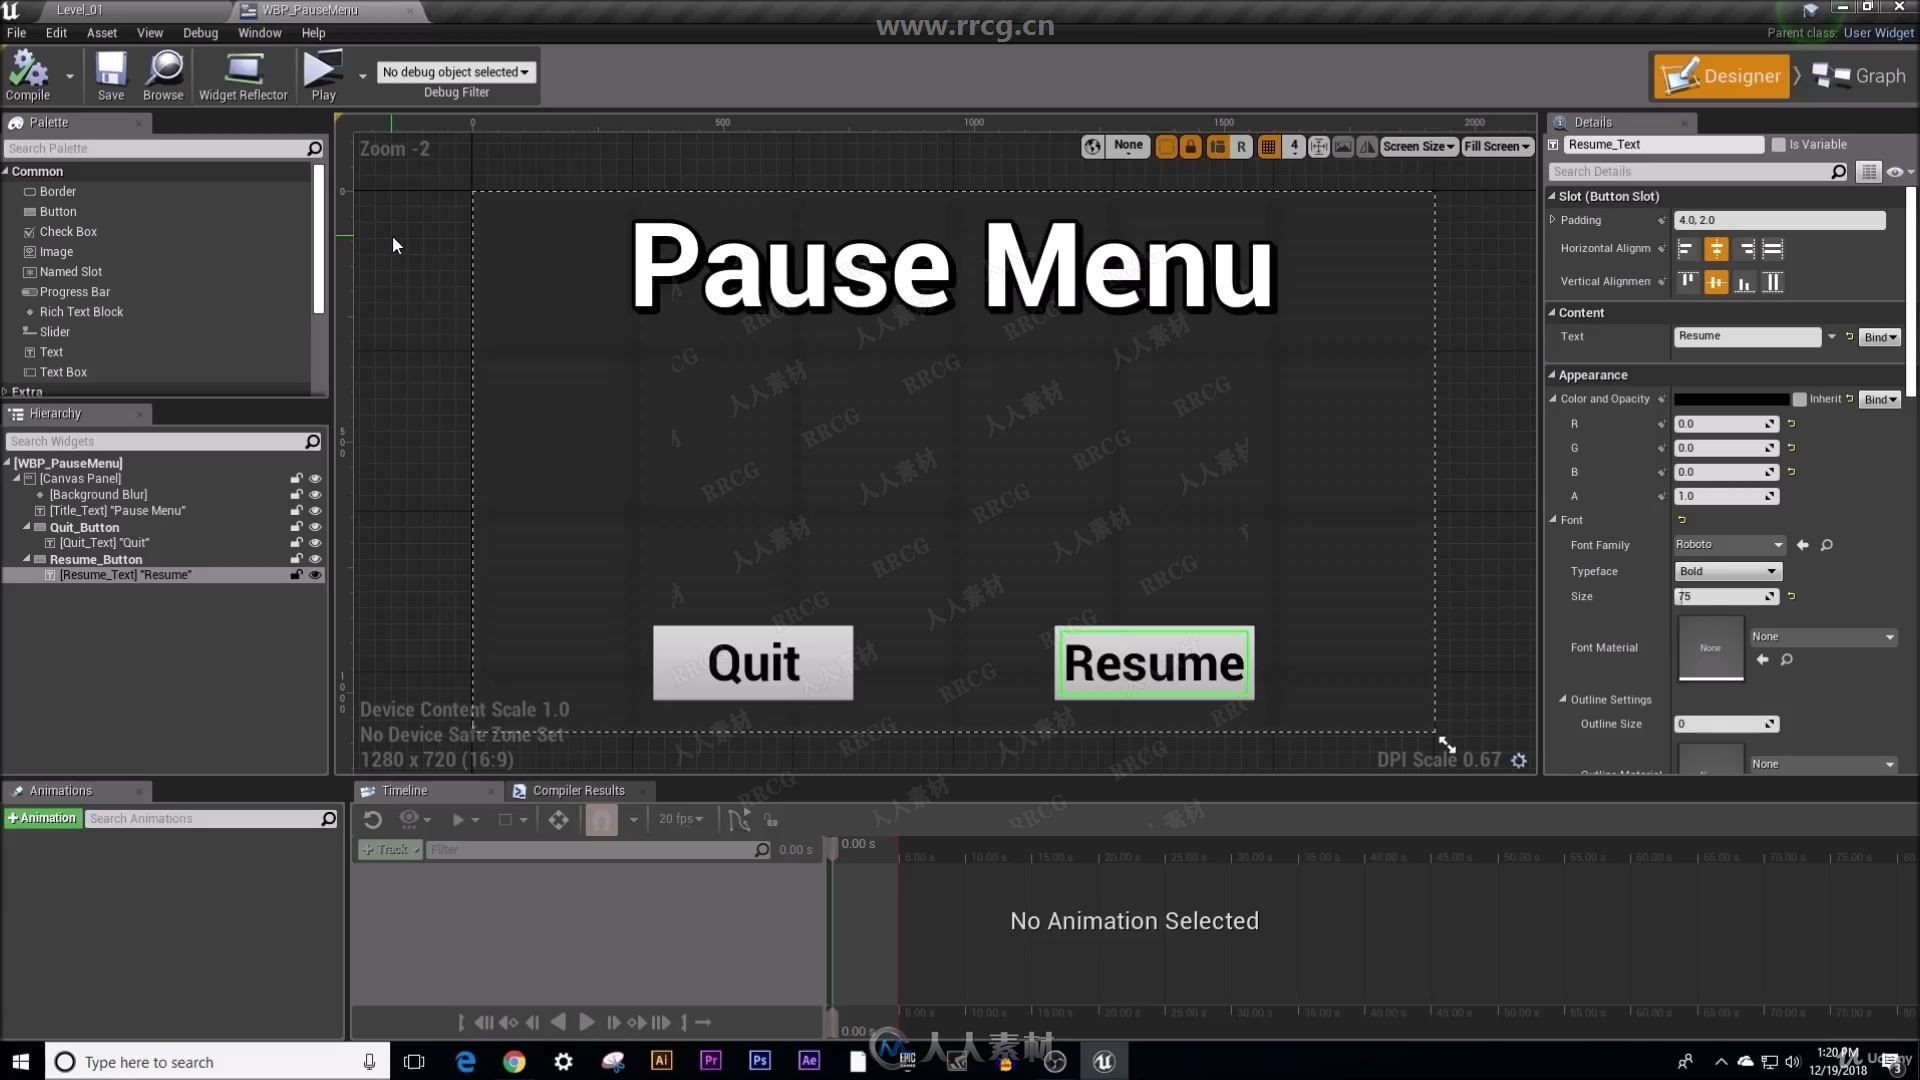This screenshot has height=1080, width=1920.
Task: Click the Play button to preview
Action: pos(323,75)
